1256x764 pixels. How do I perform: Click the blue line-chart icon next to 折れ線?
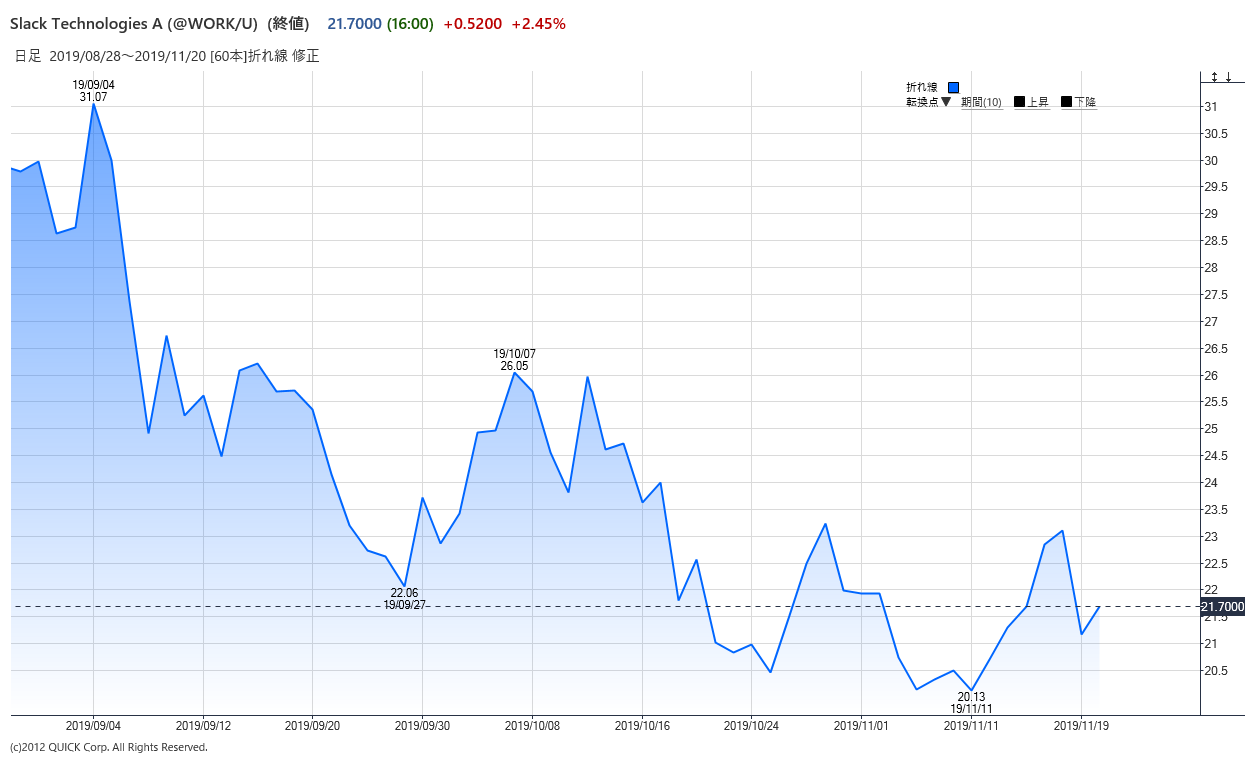click(x=953, y=87)
